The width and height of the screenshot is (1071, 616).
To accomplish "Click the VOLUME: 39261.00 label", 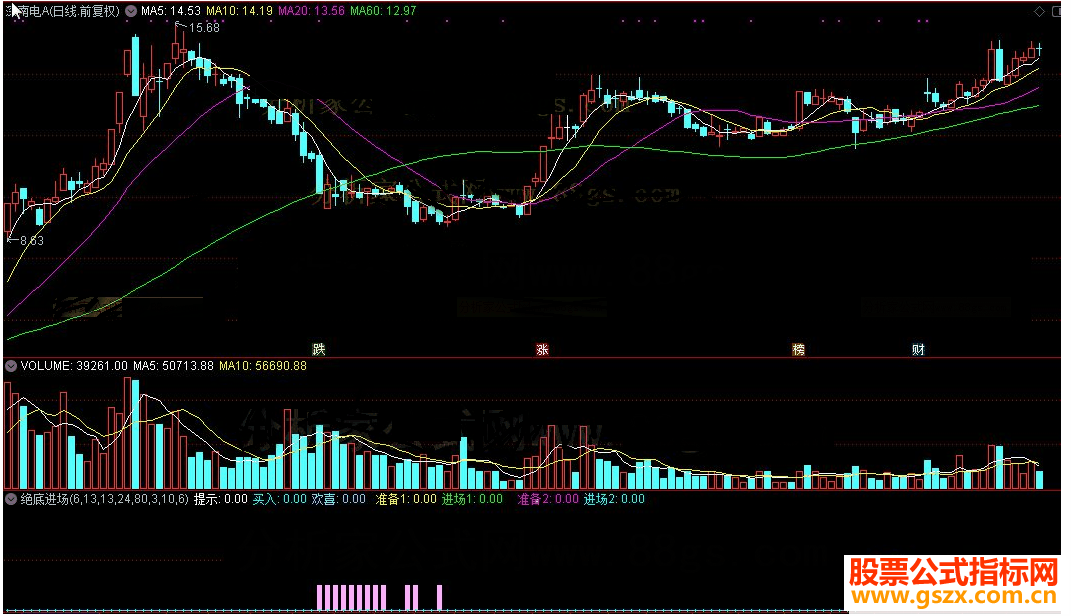I will coord(74,366).
